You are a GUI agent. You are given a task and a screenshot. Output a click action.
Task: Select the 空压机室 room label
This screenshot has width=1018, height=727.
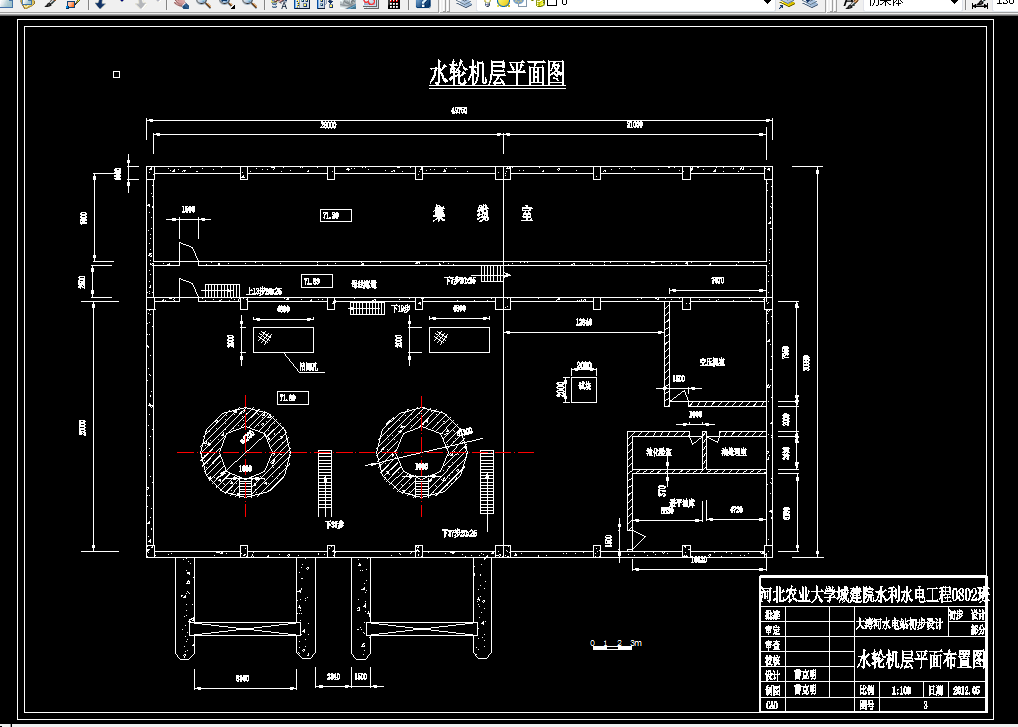click(712, 362)
